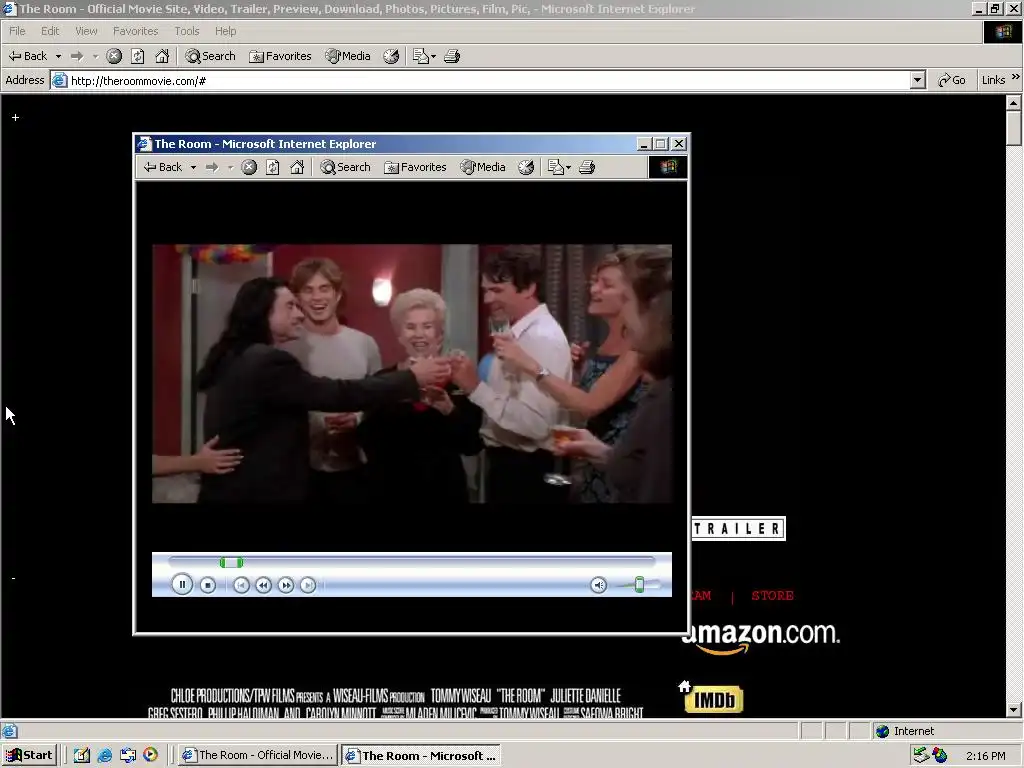Click the page scrollbar up arrow
This screenshot has width=1024, height=768.
click(1013, 103)
